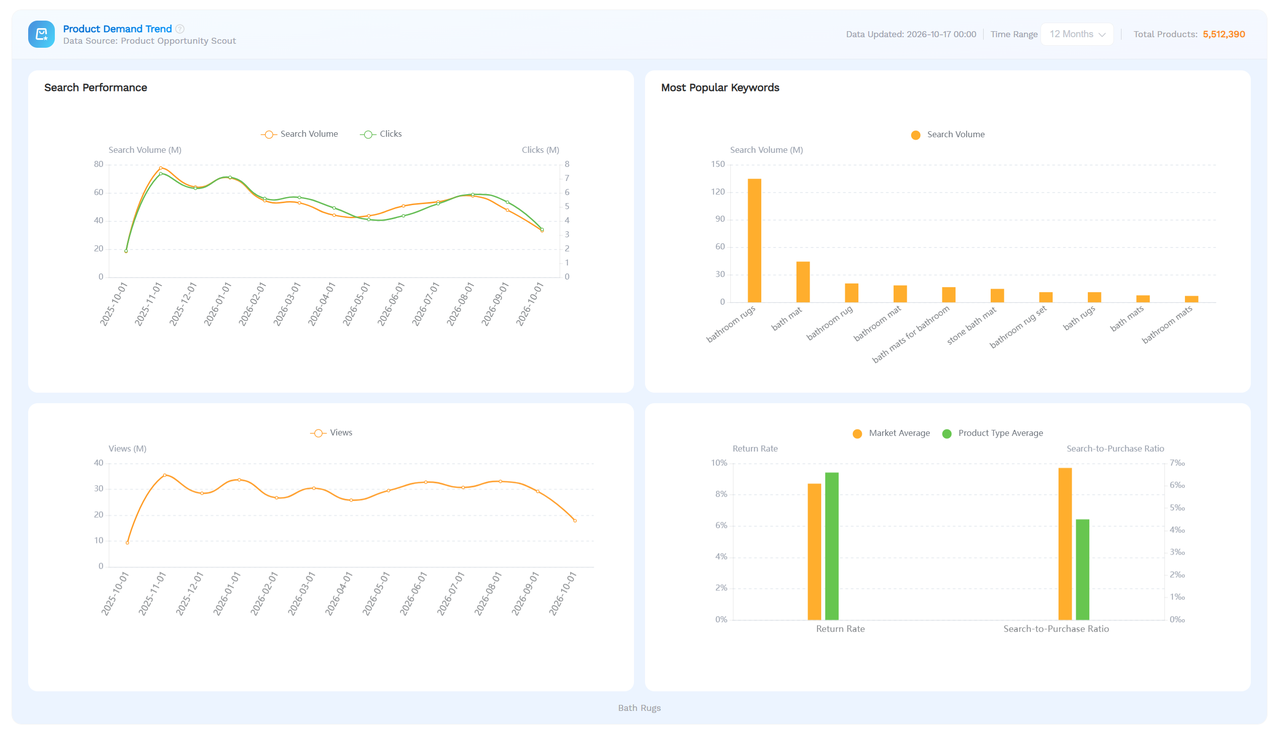Toggle the Search Volume line legend
The image size is (1280, 729).
click(x=299, y=134)
